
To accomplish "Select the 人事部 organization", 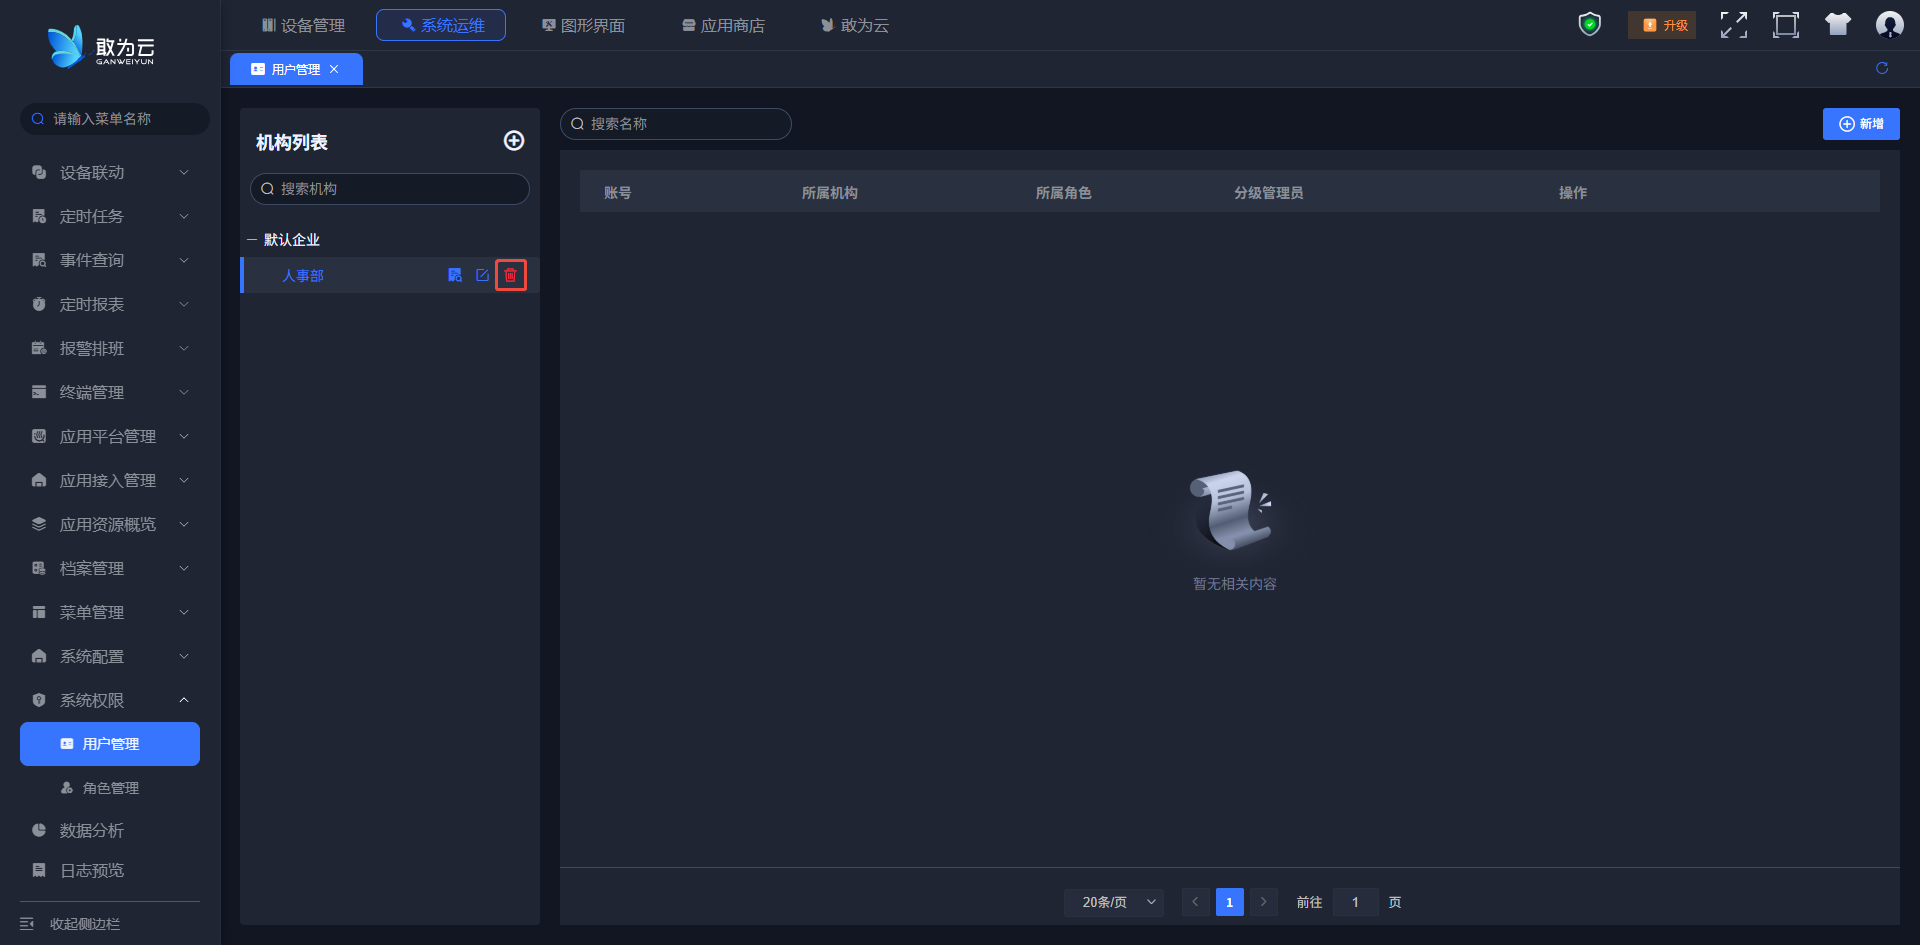I will [x=303, y=275].
